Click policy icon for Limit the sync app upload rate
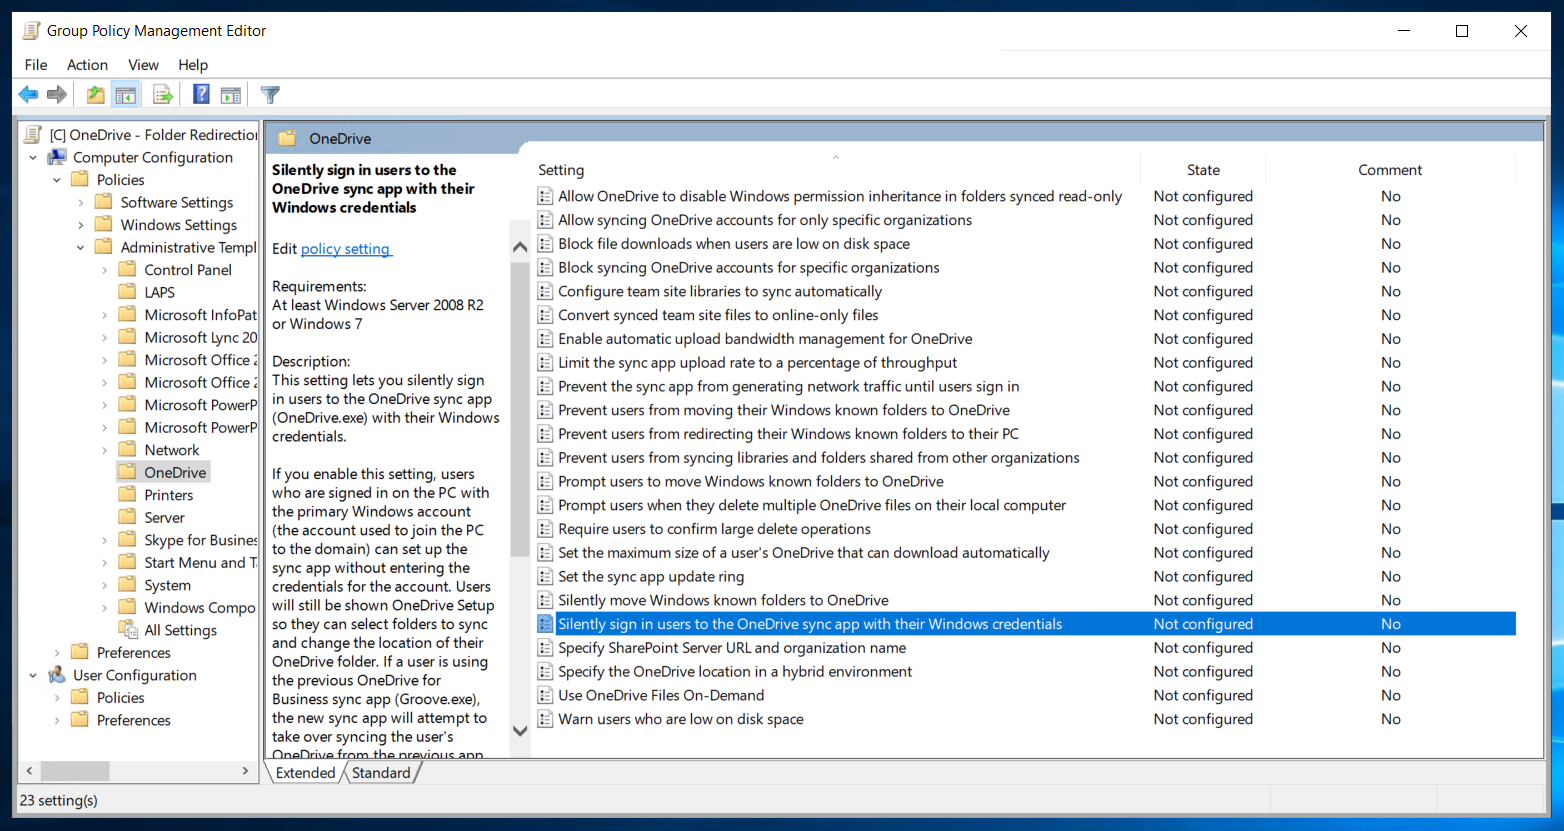Viewport: 1564px width, 831px height. (x=545, y=363)
